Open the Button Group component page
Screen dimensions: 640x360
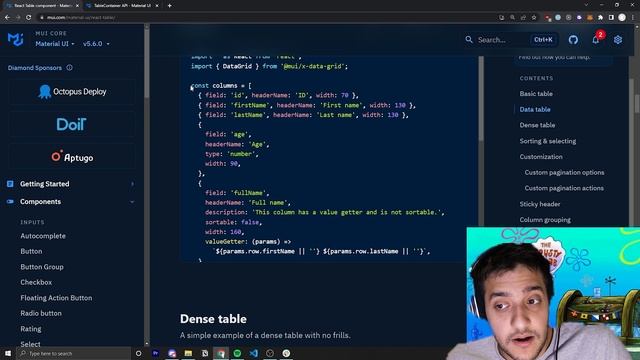click(42, 267)
